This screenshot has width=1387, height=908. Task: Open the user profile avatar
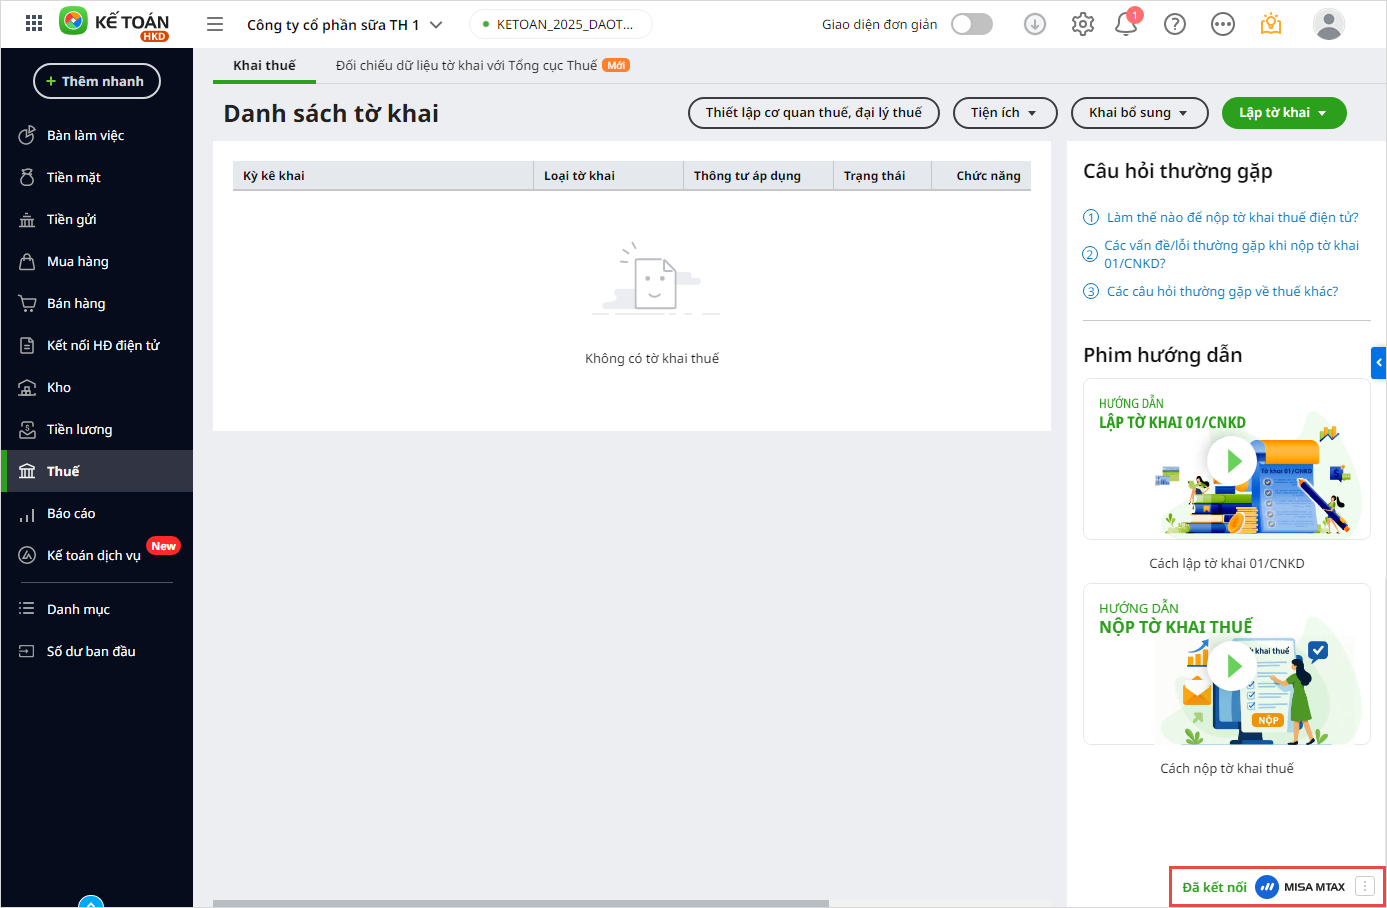point(1328,24)
